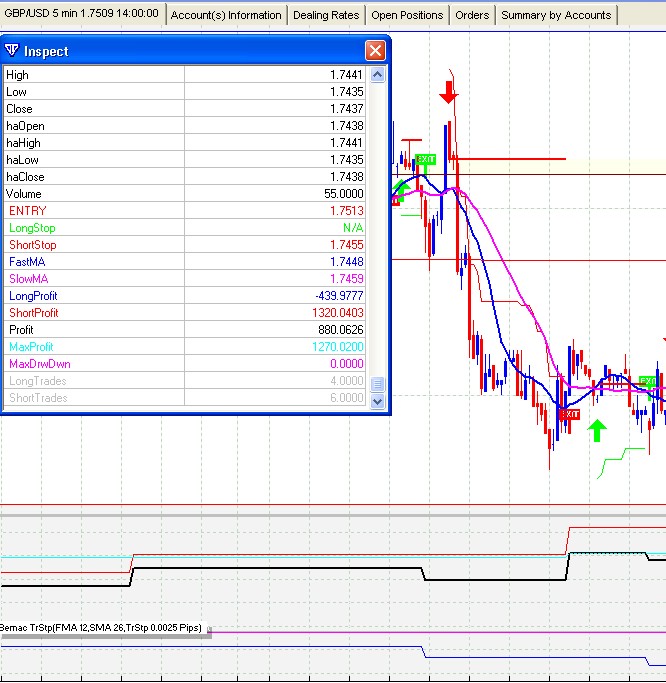The width and height of the screenshot is (666, 683).
Task: Select the Open Positions tab
Action: 407,15
